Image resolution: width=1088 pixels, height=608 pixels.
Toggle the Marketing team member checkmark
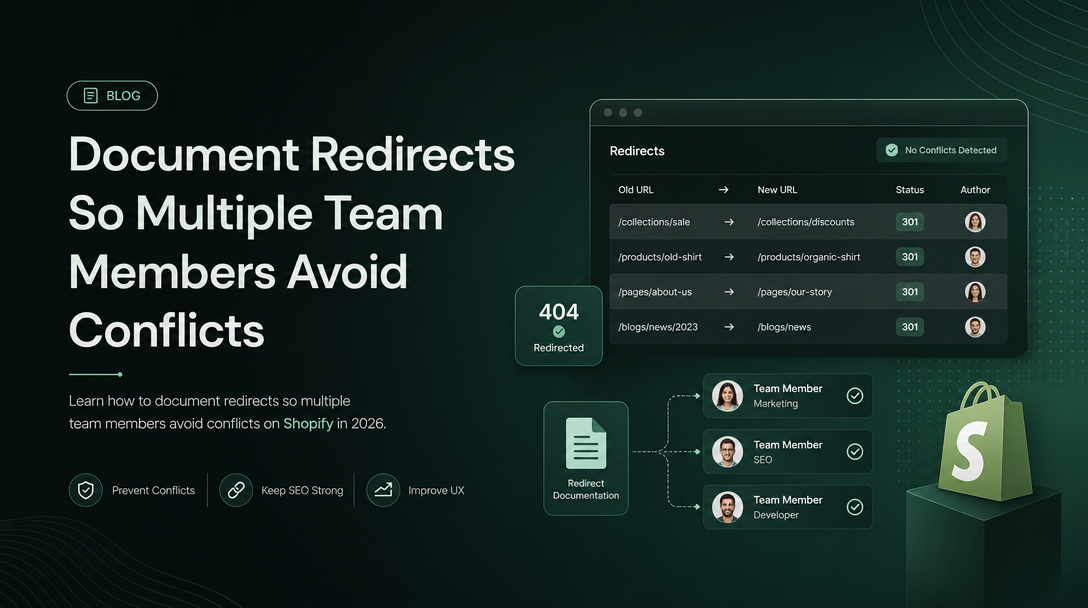[x=855, y=396]
